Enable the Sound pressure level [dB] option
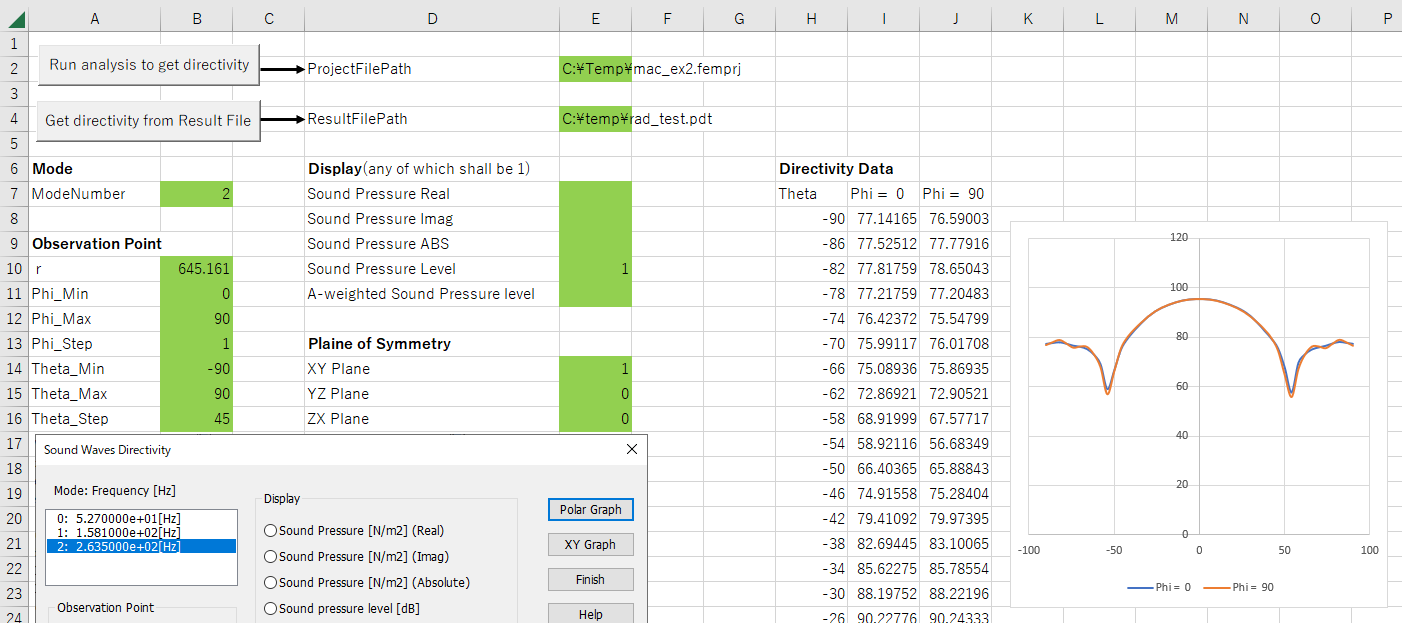 tap(270, 608)
